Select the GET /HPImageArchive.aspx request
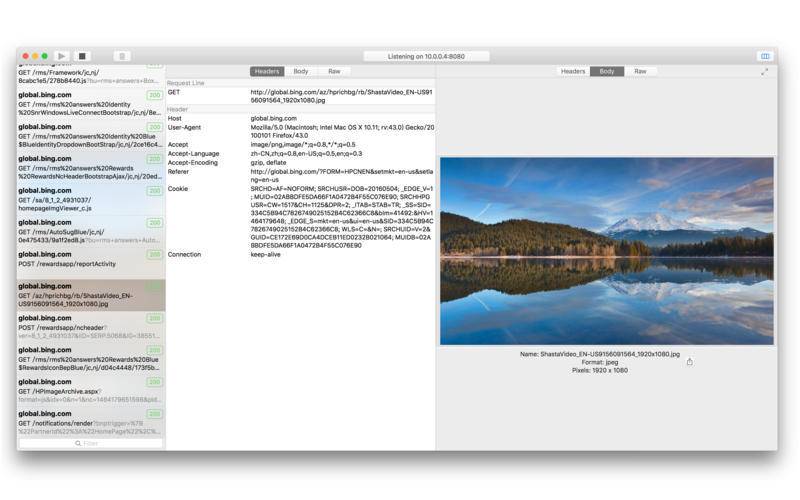The width and height of the screenshot is (800, 500). tap(91, 391)
